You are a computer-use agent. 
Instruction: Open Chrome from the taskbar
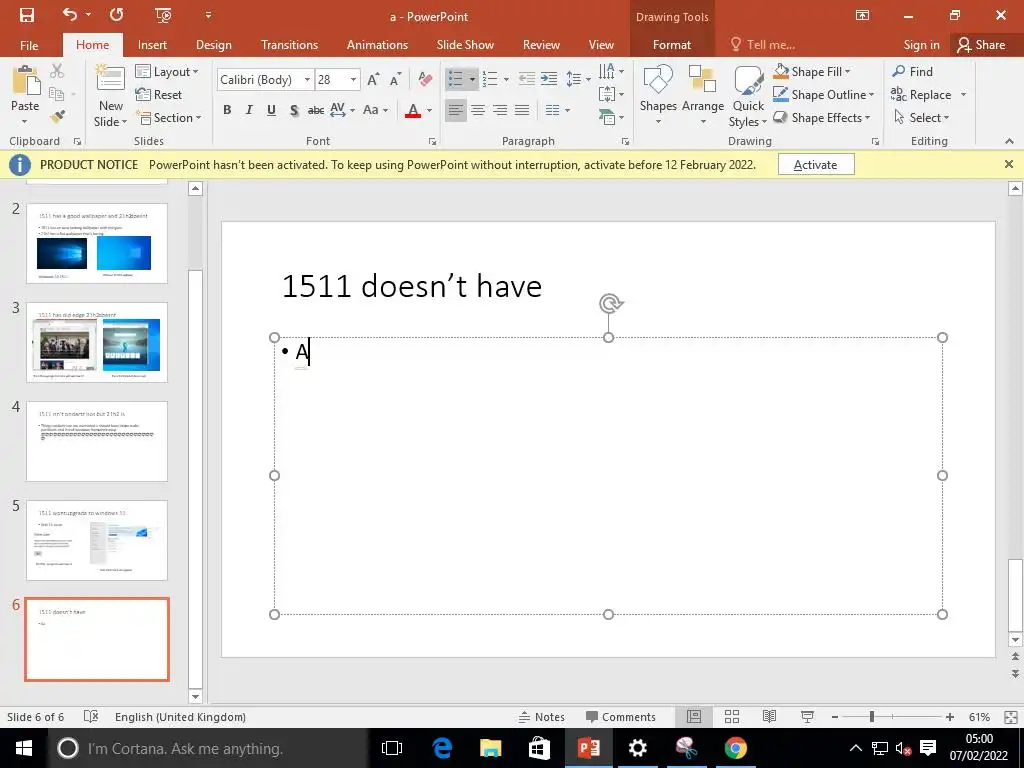[735, 748]
